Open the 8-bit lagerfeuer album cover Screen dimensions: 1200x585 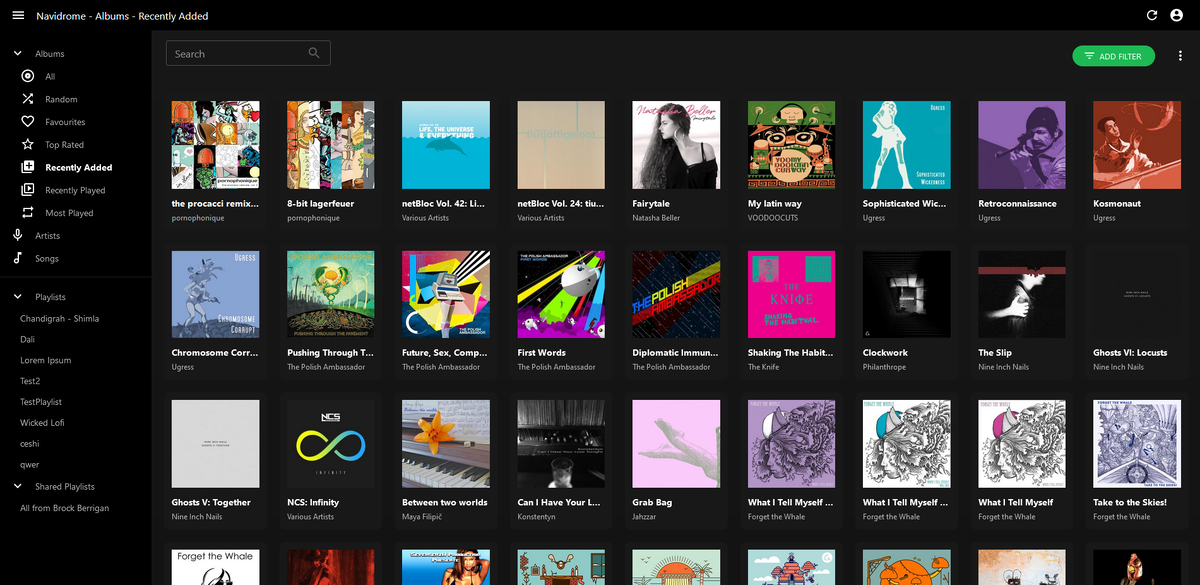pyautogui.click(x=331, y=145)
